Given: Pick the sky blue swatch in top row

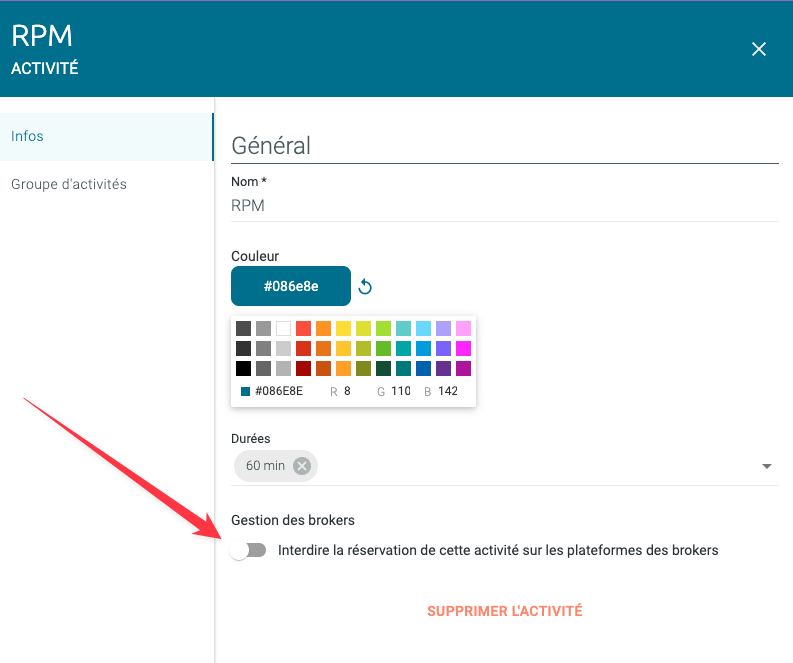Looking at the screenshot, I should tap(423, 328).
